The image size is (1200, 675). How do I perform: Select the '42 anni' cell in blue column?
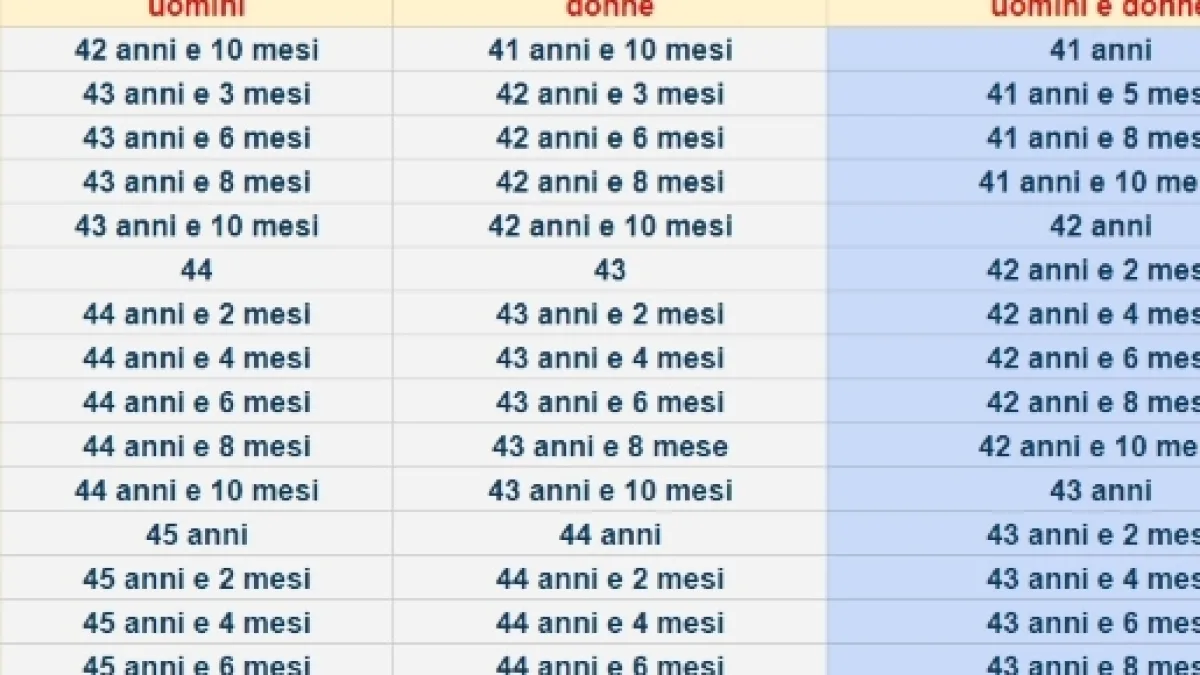point(1100,226)
